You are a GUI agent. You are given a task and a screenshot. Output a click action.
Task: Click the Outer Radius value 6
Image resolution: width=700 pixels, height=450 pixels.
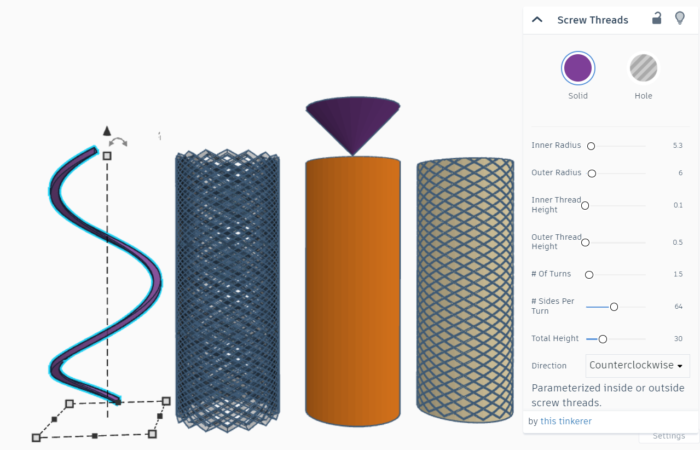tap(680, 173)
